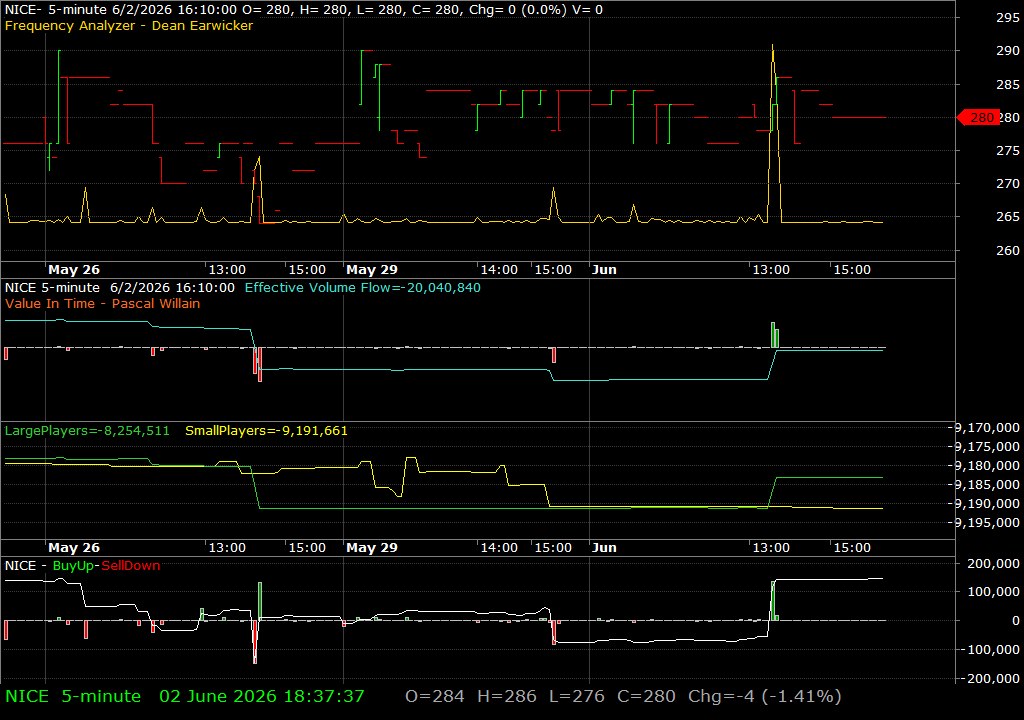Click 'Chg=-4 (-1.41%)' in status bar
This screenshot has height=720, width=1024.
pyautogui.click(x=765, y=696)
